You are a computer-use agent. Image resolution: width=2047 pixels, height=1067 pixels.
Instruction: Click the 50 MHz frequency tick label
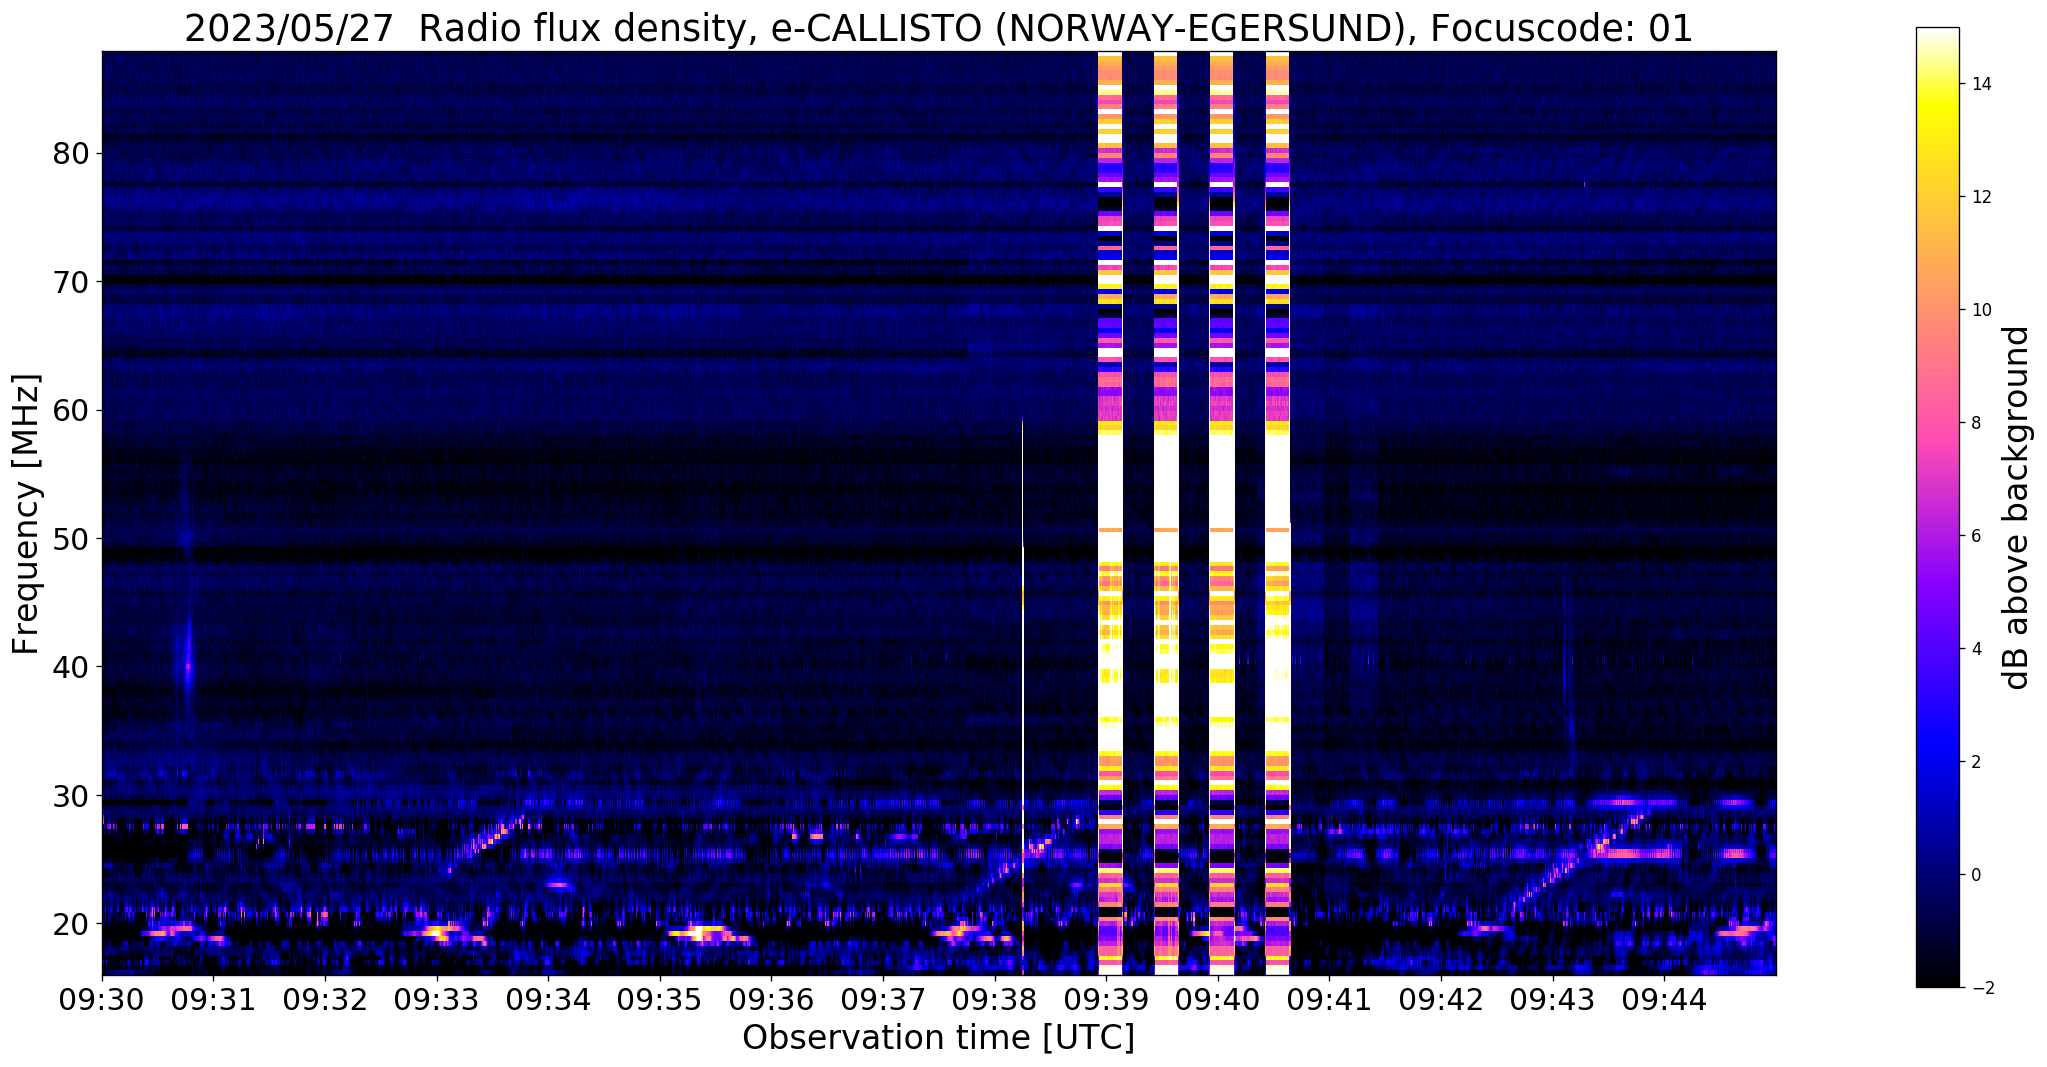pyautogui.click(x=71, y=539)
